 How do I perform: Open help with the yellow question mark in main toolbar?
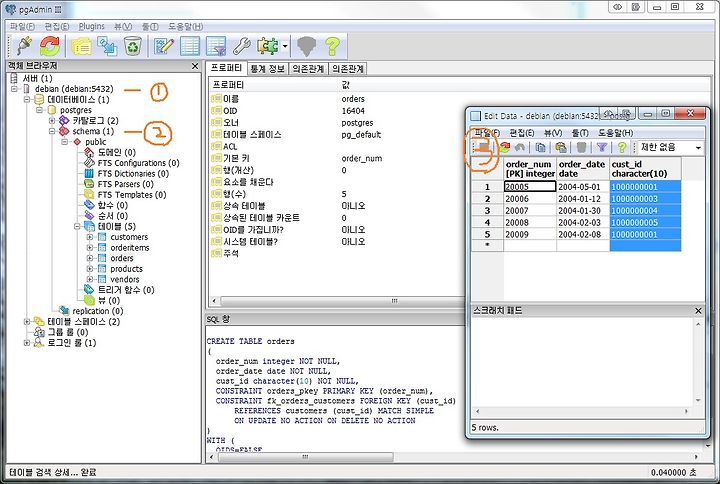point(332,46)
